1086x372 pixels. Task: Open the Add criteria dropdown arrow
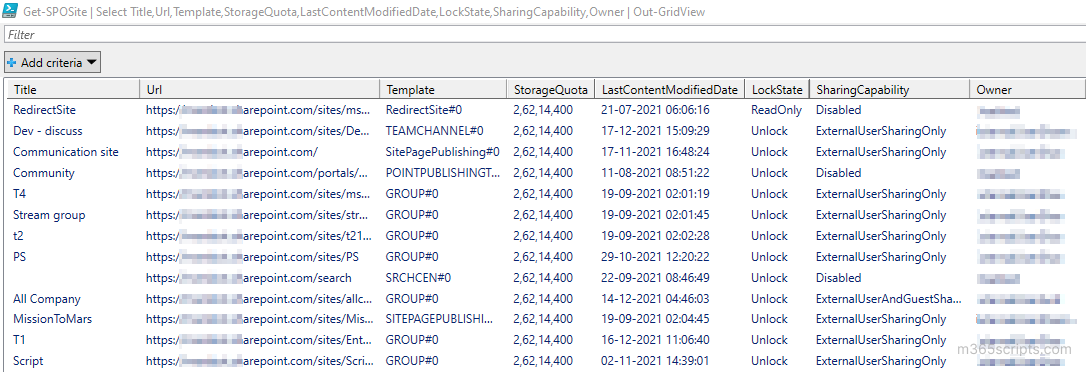pos(91,62)
